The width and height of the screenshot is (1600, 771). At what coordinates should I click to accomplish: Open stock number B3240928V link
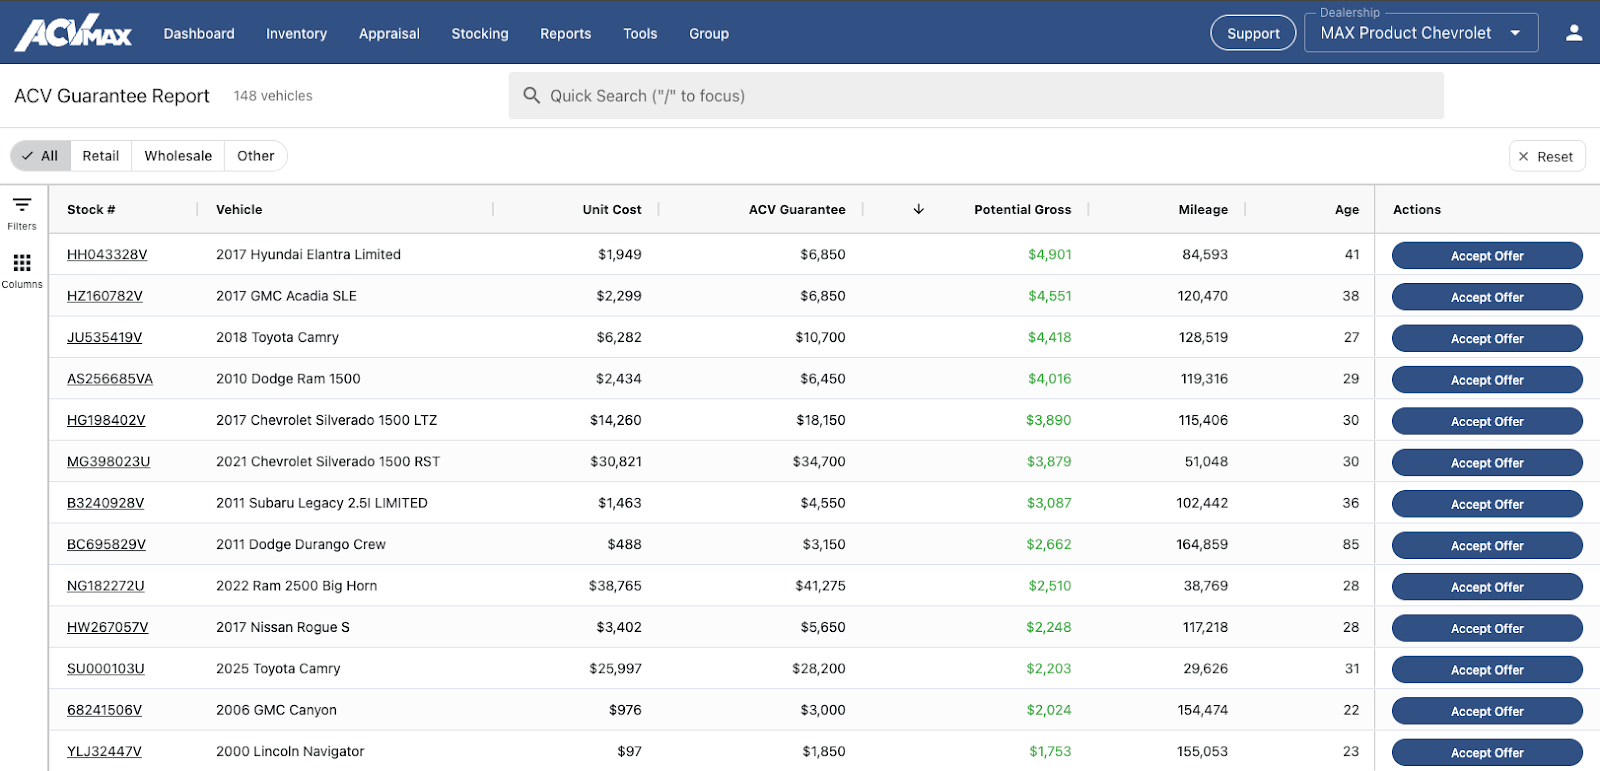(x=105, y=503)
